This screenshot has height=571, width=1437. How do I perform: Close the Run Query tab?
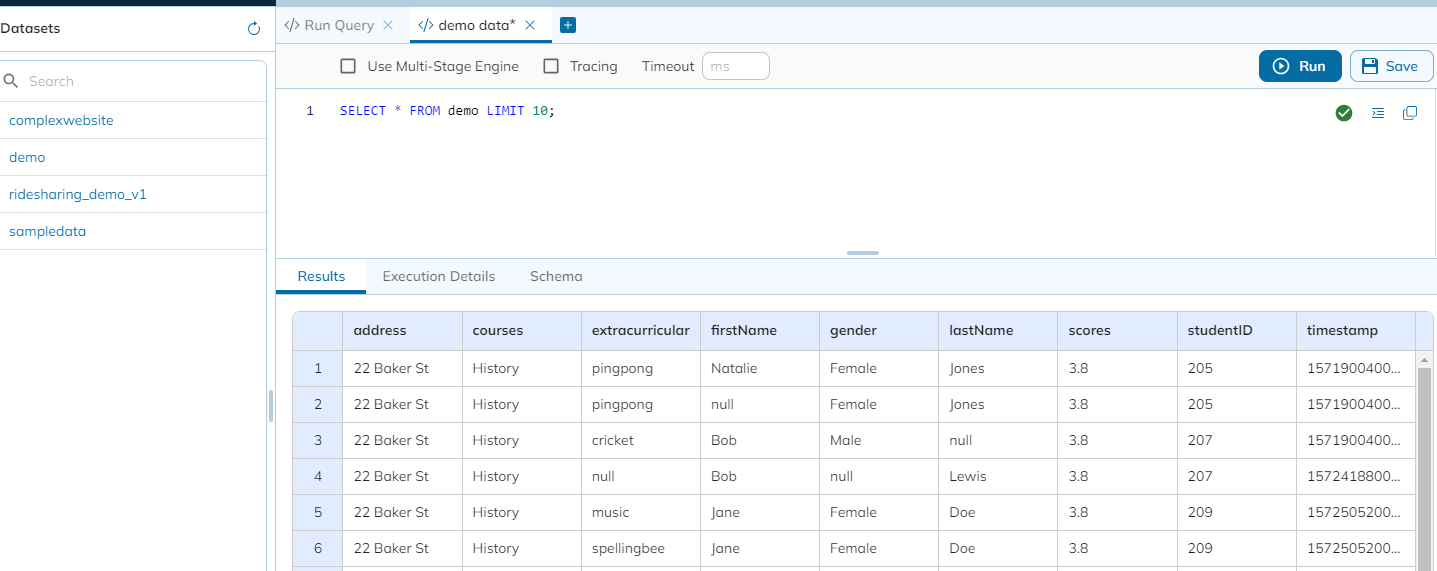(x=388, y=25)
